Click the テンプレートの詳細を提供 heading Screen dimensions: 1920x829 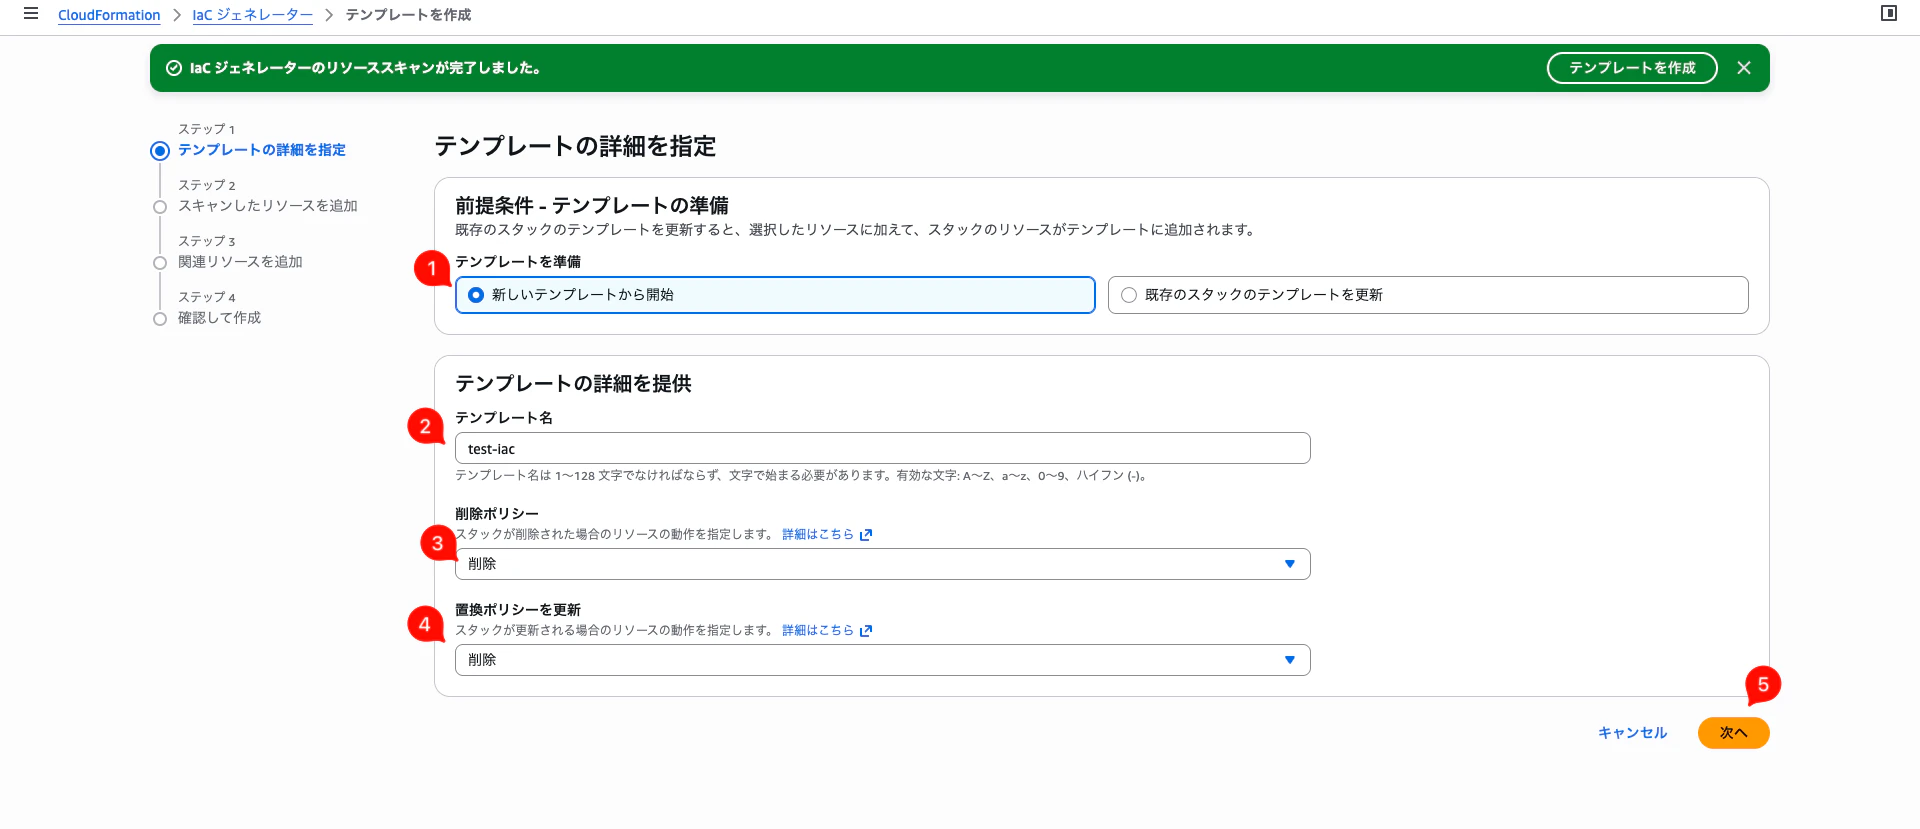[573, 383]
